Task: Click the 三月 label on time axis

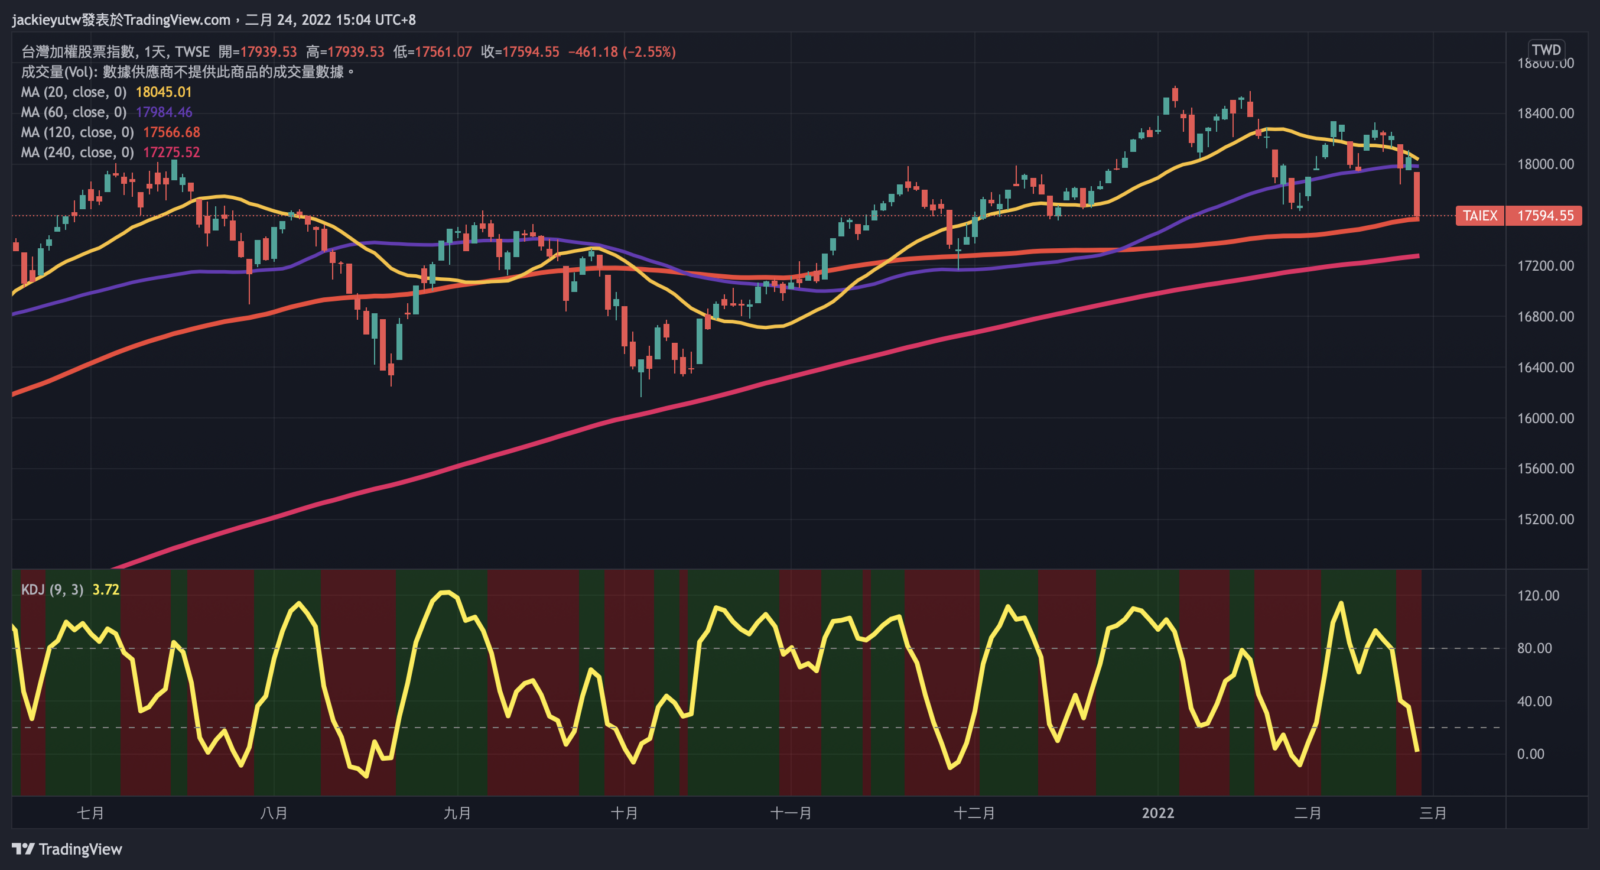Action: [x=1433, y=813]
